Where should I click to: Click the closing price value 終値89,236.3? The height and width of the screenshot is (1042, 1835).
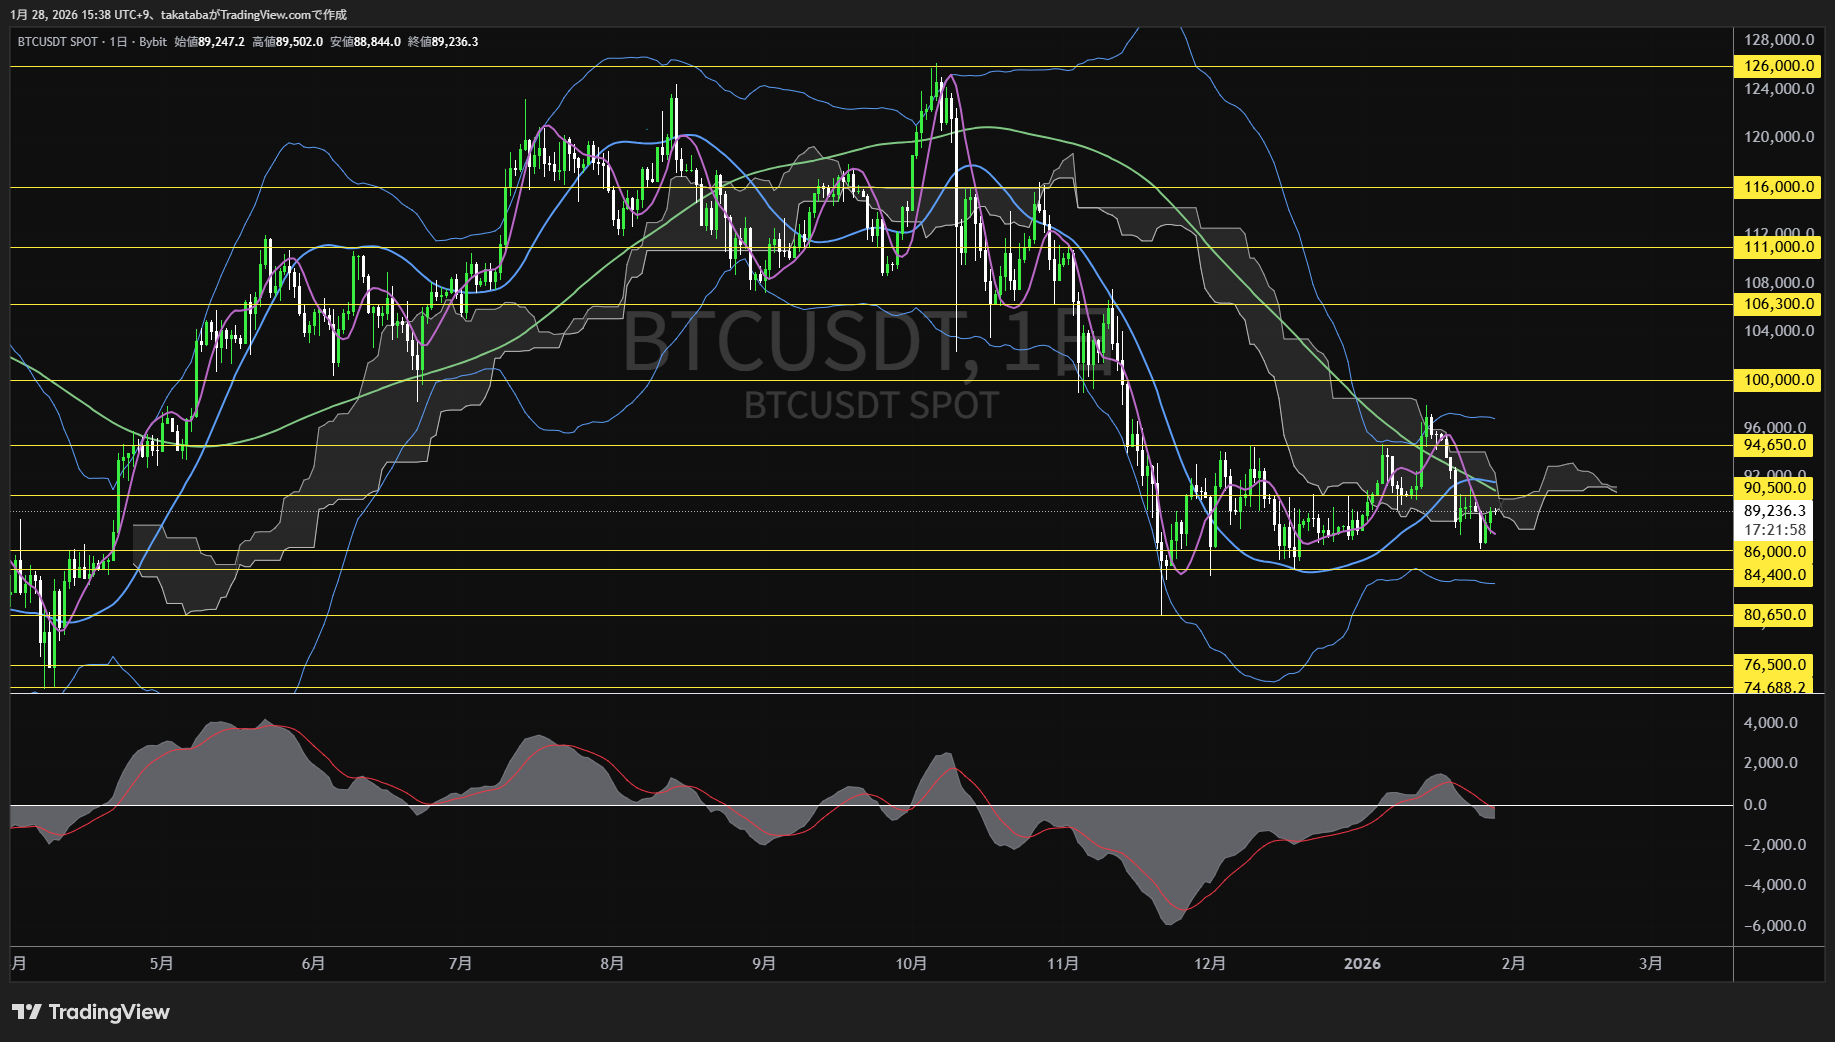pos(443,42)
